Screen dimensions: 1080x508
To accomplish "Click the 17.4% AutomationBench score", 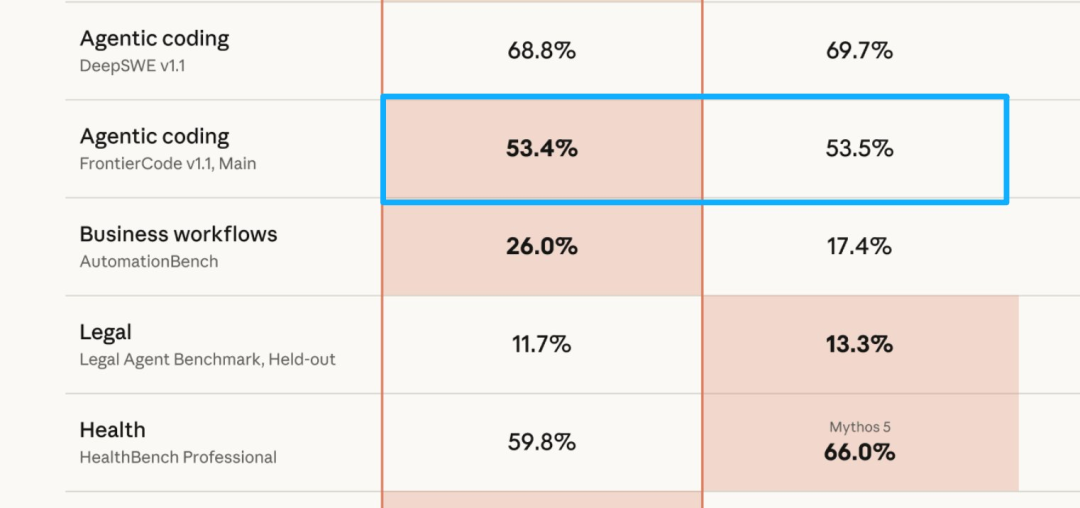I will (x=860, y=246).
